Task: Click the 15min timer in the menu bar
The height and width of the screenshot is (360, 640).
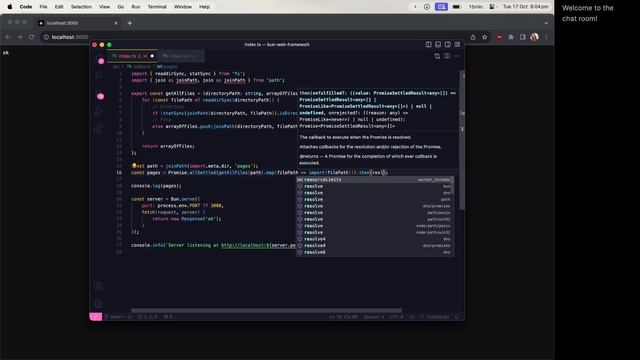Action: pos(476,7)
